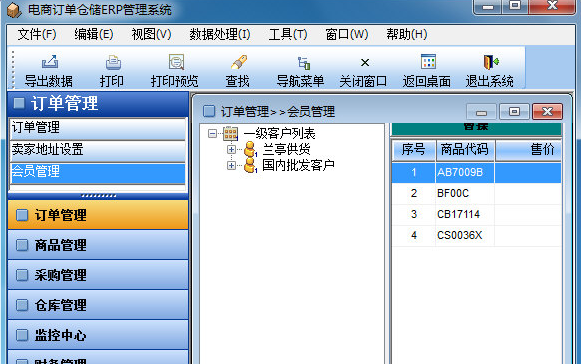Open the orange 订单管理 module button

(98, 215)
